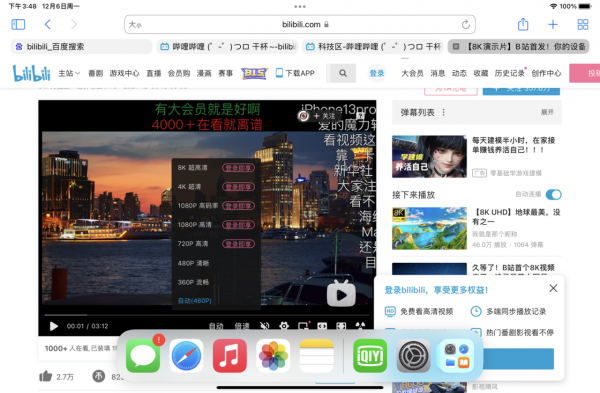Click the 下载APP link
600x393 pixels.
(295, 73)
